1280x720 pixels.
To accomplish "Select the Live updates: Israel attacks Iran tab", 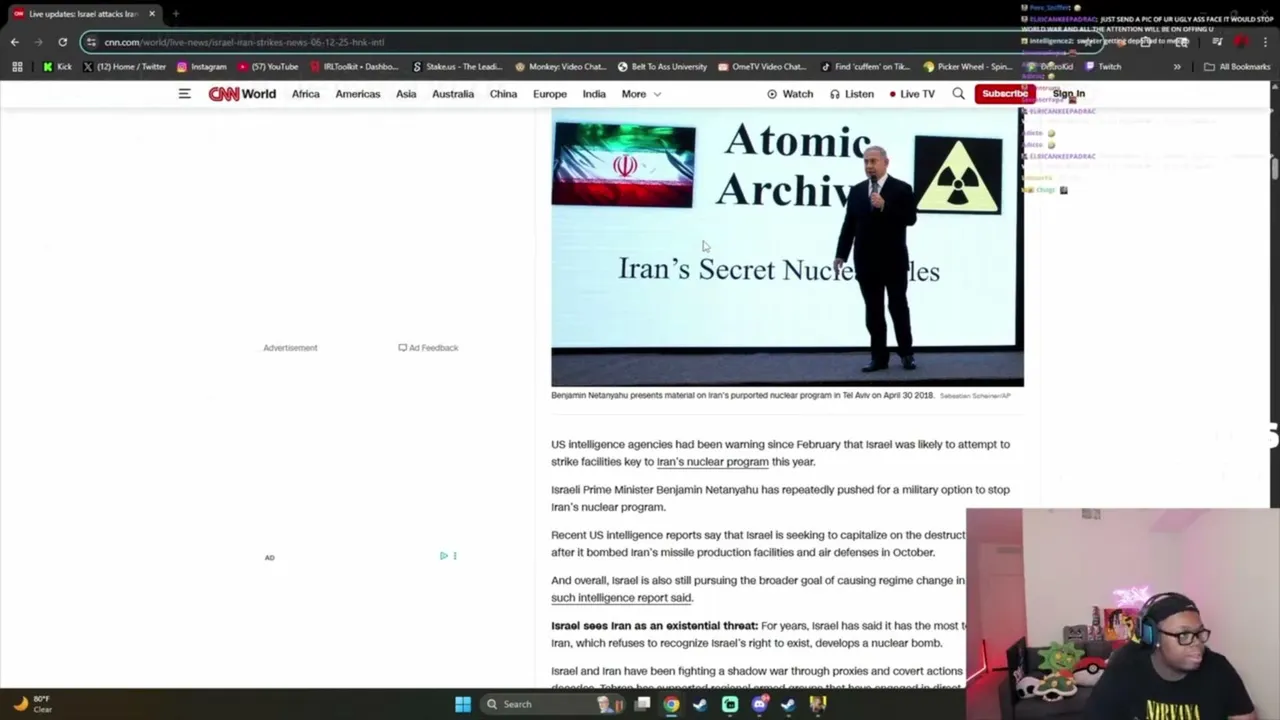I will (x=84, y=14).
